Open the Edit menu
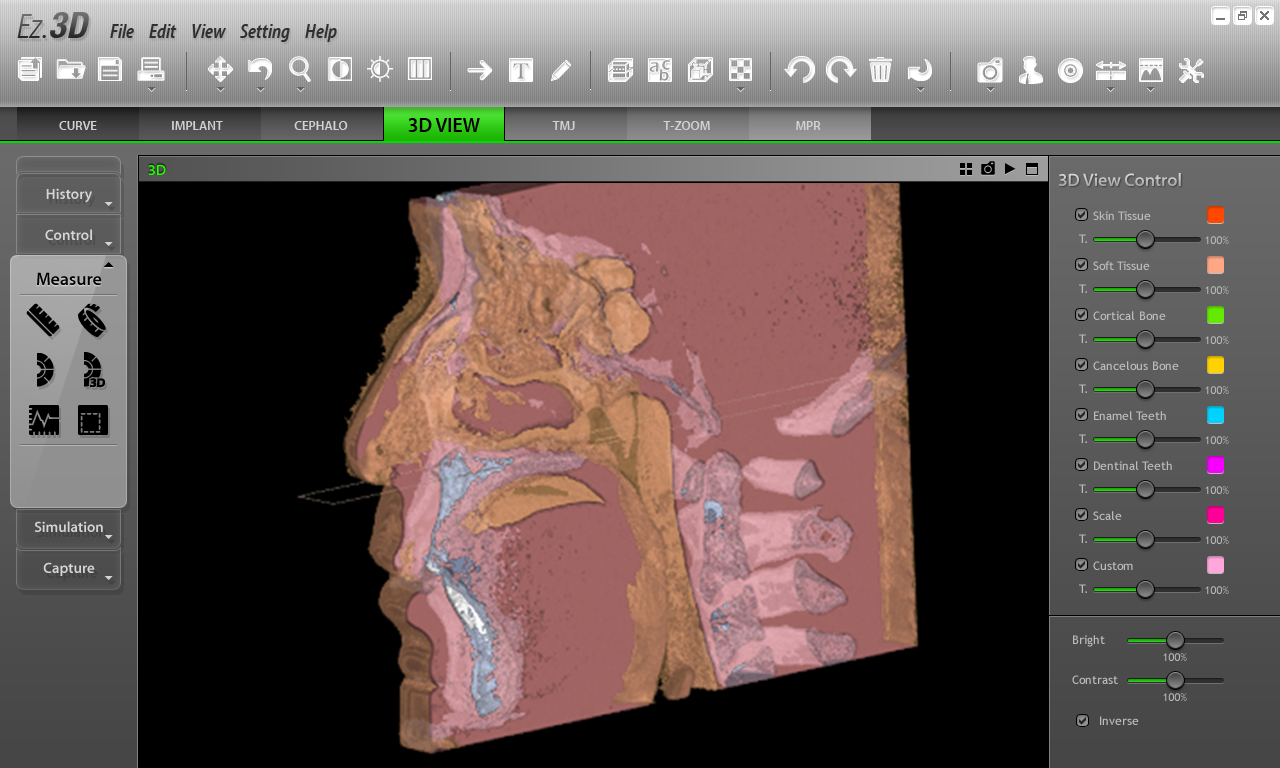Screen dimensions: 1280x768 click(162, 32)
